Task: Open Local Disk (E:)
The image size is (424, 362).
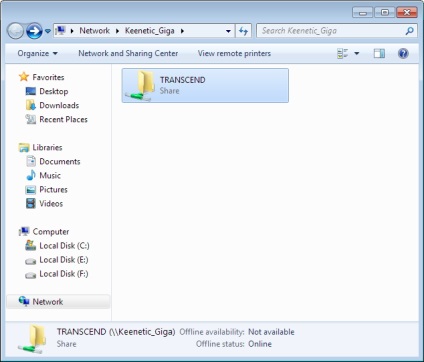Action: point(64,260)
